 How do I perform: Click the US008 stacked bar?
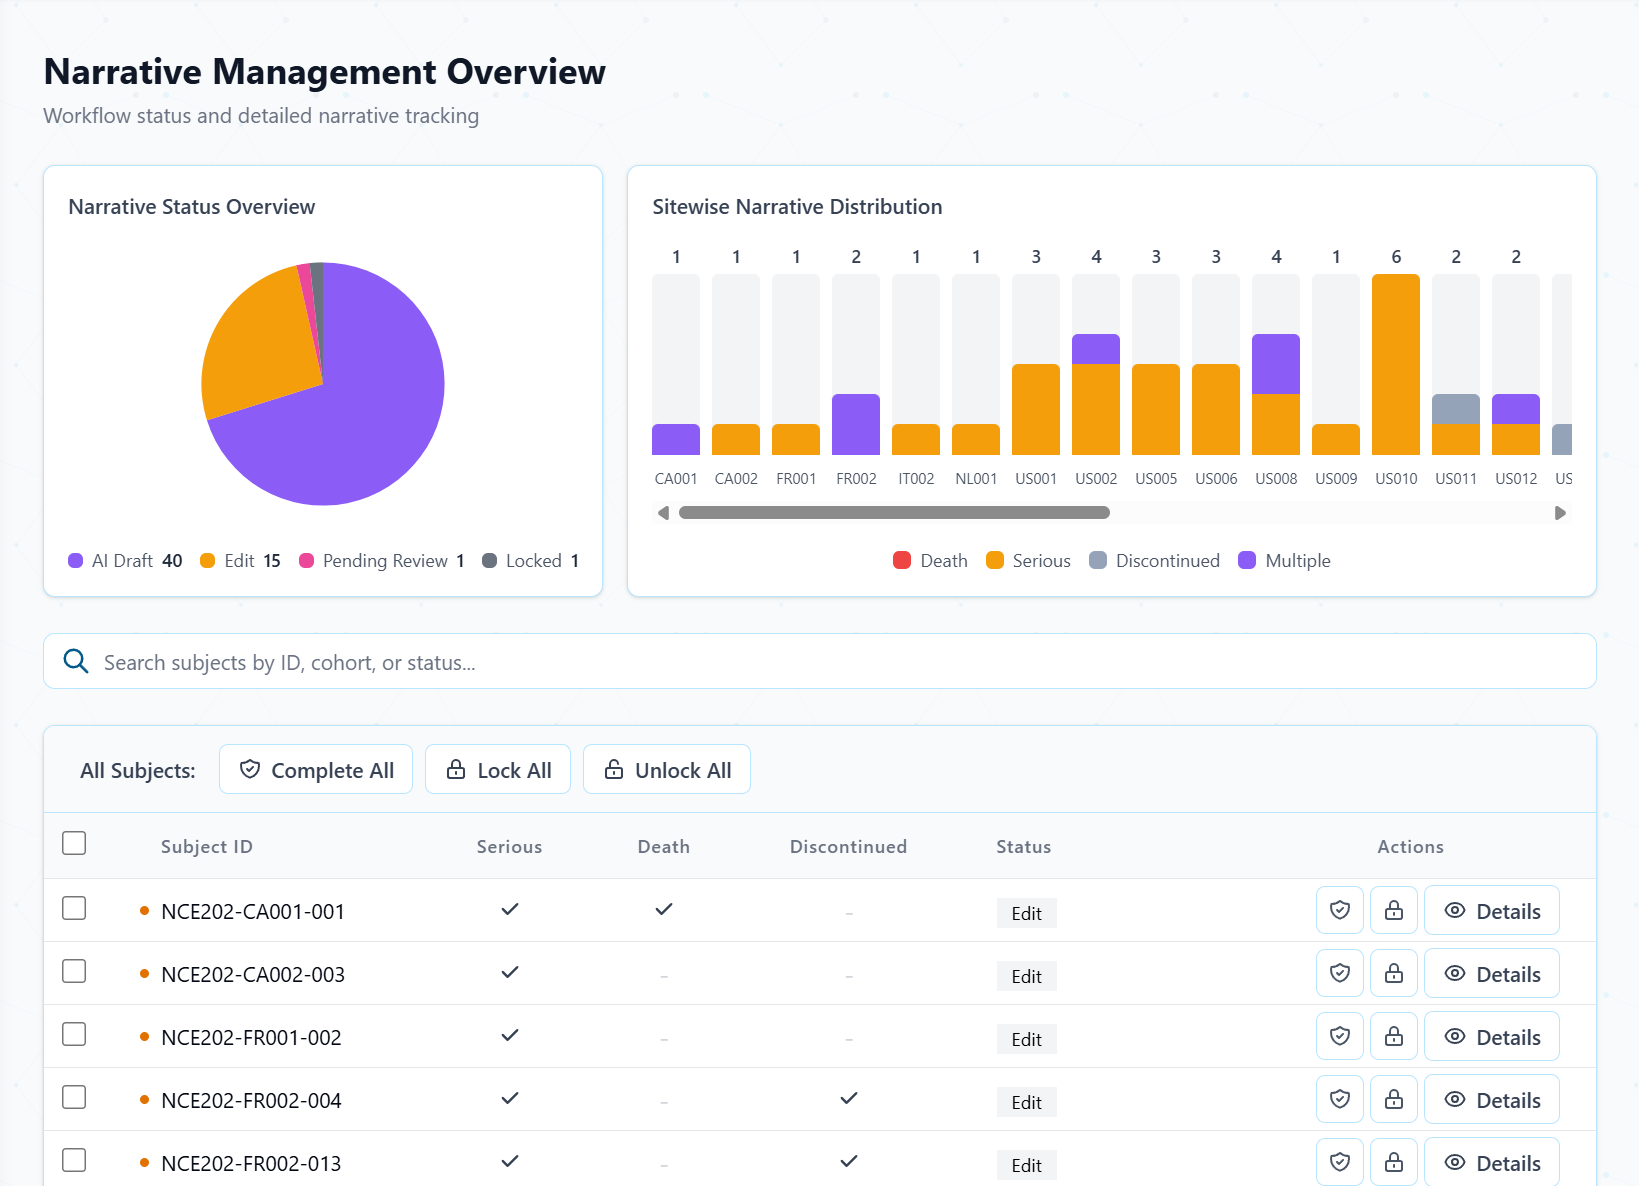pos(1276,394)
